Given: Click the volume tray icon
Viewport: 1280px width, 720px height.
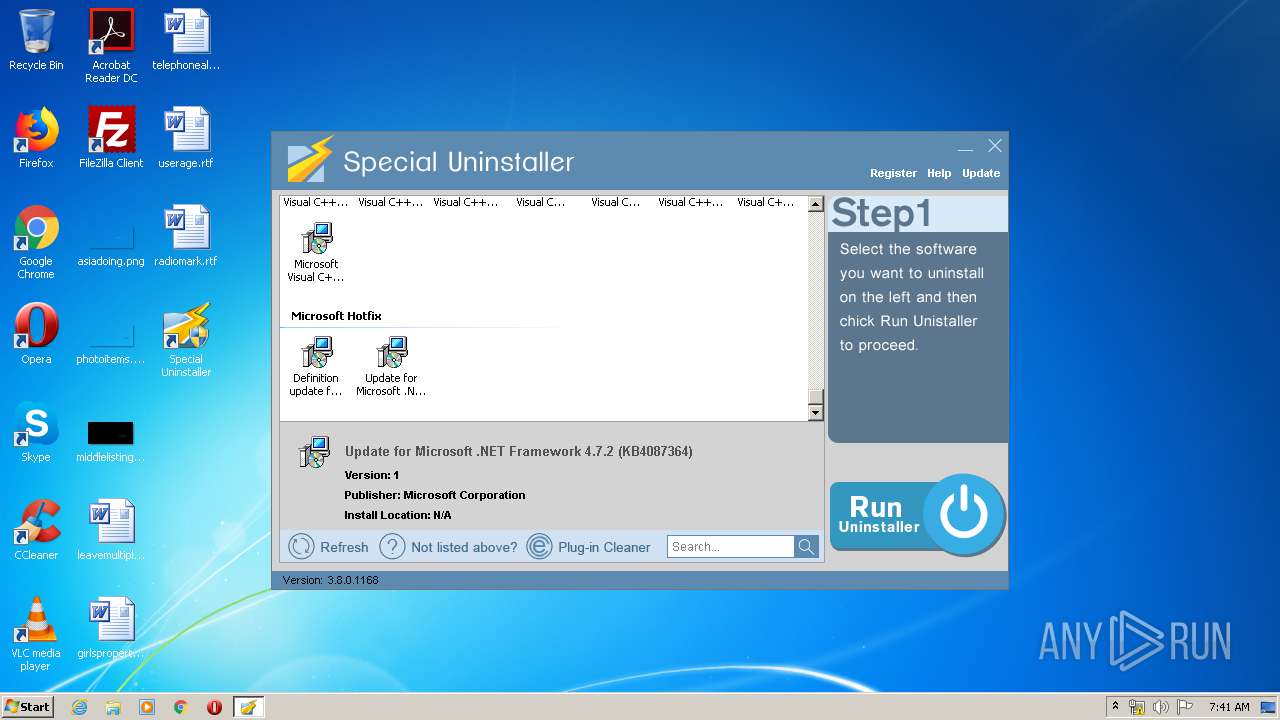Looking at the screenshot, I should click(x=1161, y=707).
